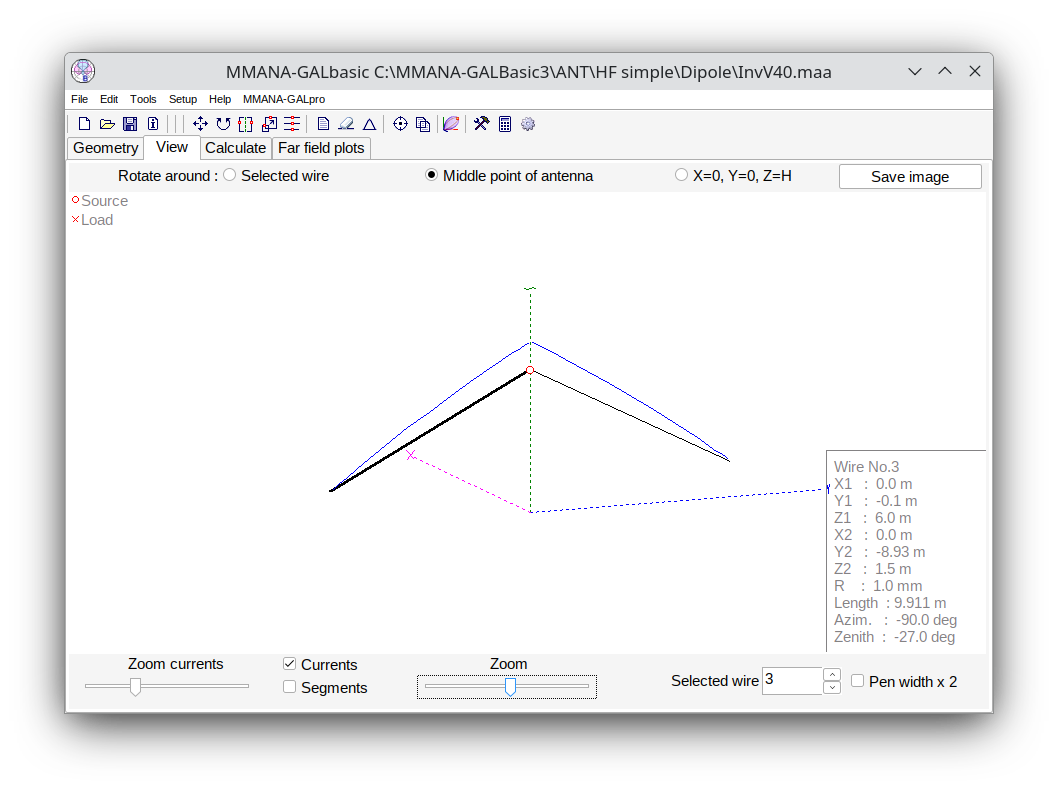Enable the Segments checkbox

[x=289, y=687]
